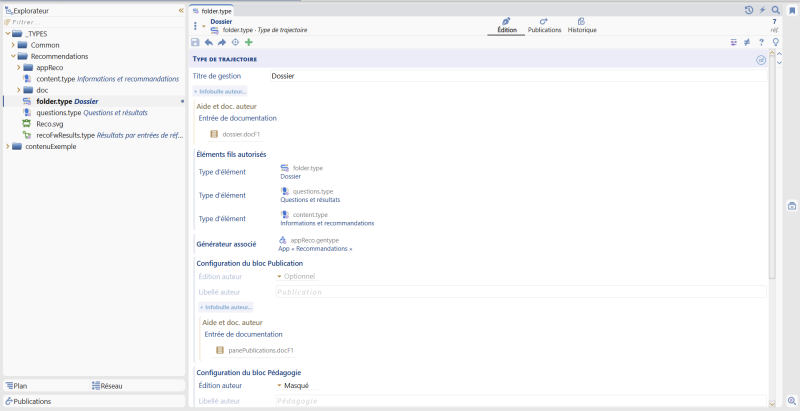Viewport: 800px width, 411px height.
Task: Open search with the magnifier icon
Action: (x=776, y=10)
